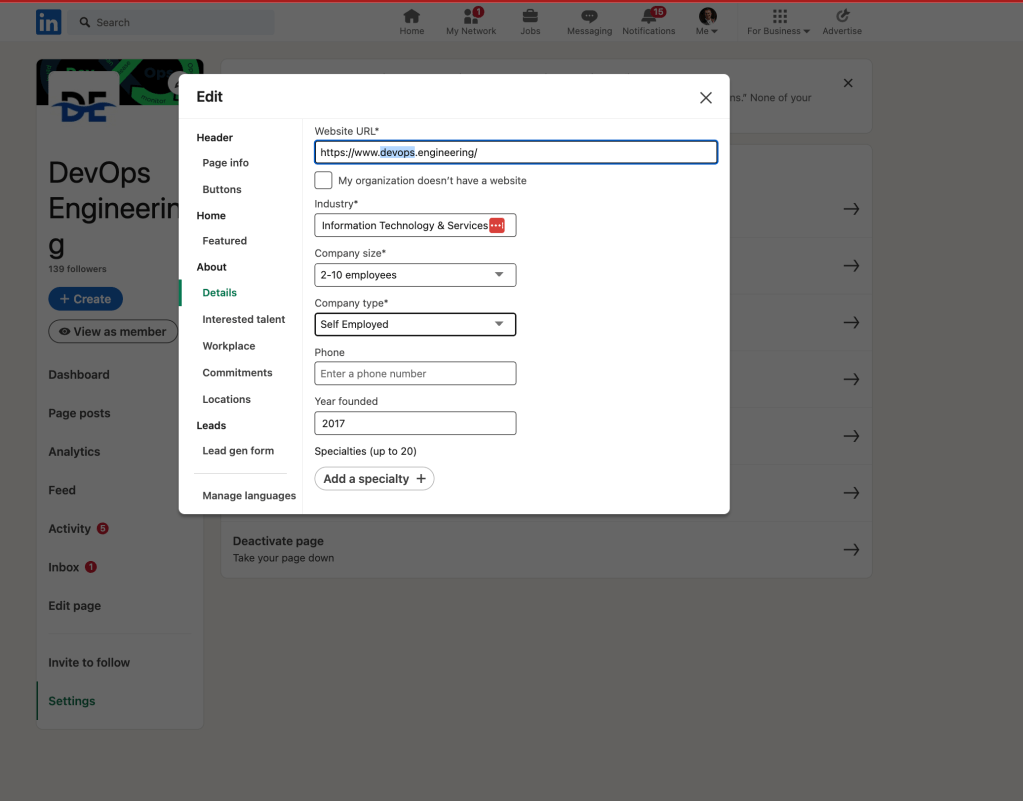1023x801 pixels.
Task: Open the Advertise icon
Action: point(842,22)
